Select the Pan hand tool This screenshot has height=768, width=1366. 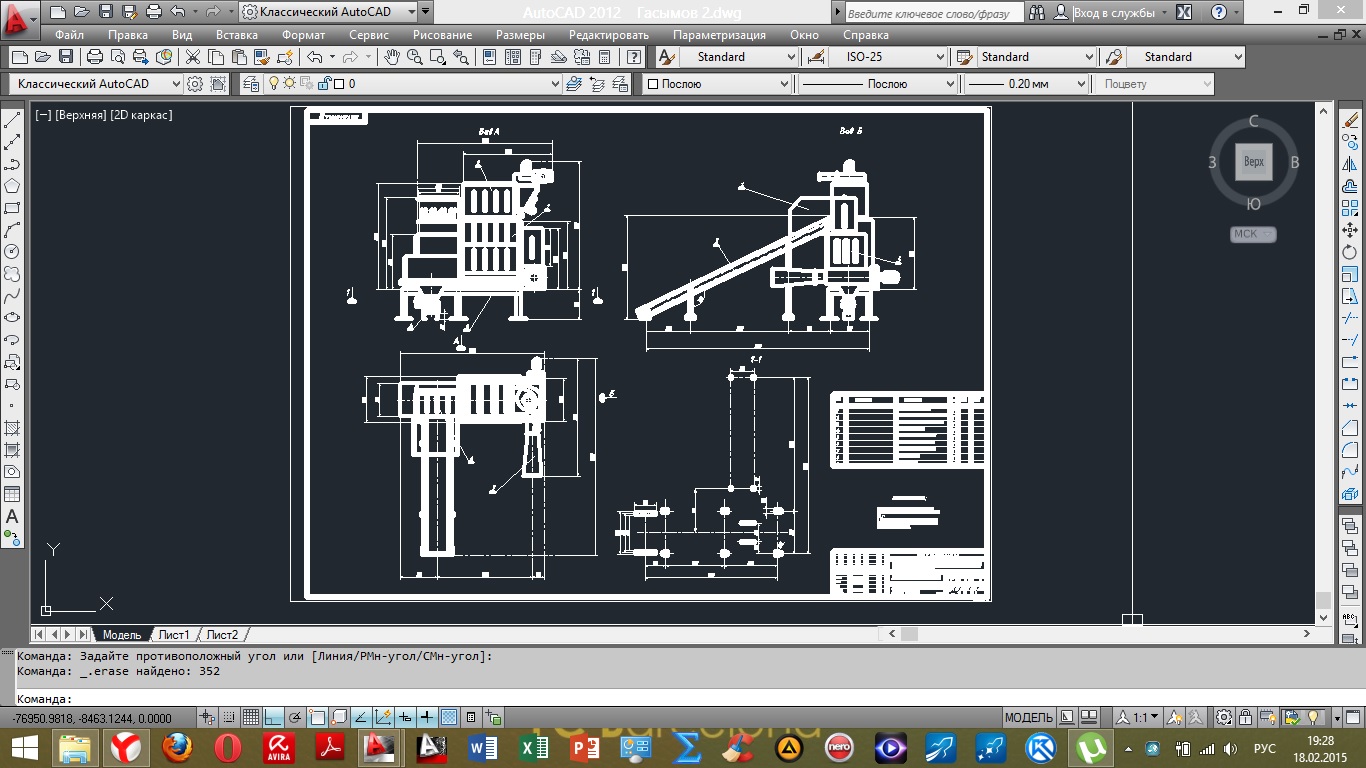392,57
